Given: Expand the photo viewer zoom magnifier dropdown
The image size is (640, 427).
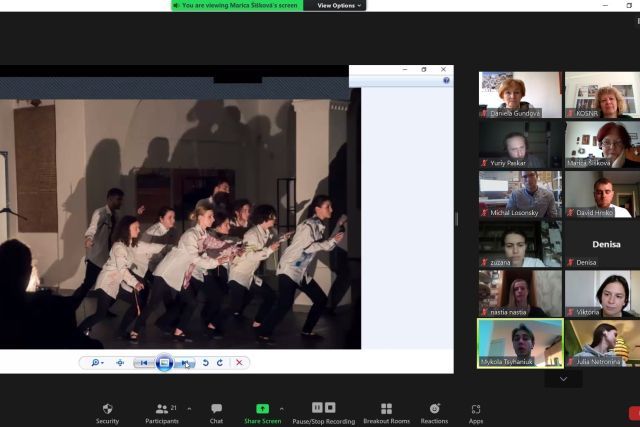Looking at the screenshot, I should click(x=98, y=363).
